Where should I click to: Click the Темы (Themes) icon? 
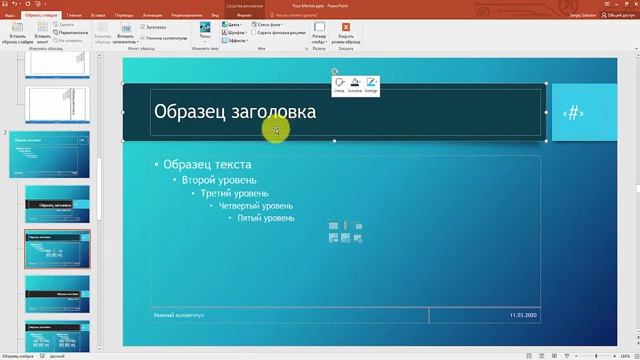coord(205,28)
